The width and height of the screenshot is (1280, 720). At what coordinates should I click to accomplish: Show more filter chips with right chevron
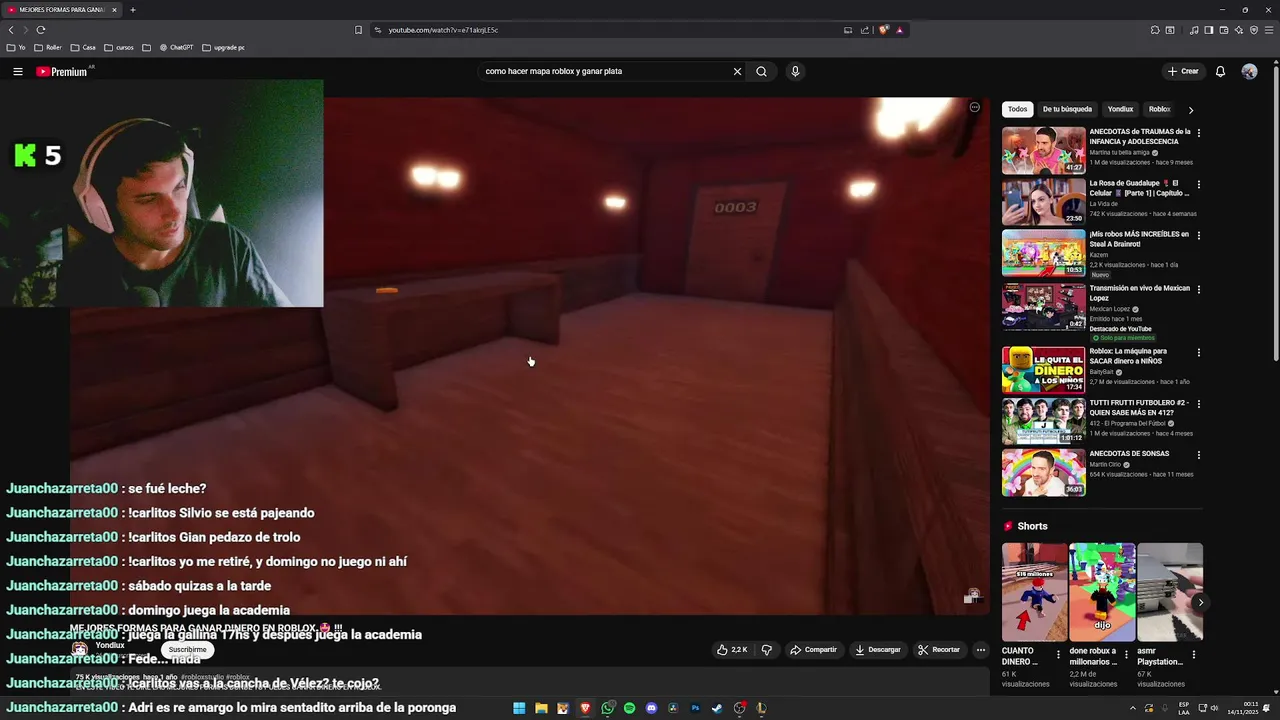click(1190, 110)
